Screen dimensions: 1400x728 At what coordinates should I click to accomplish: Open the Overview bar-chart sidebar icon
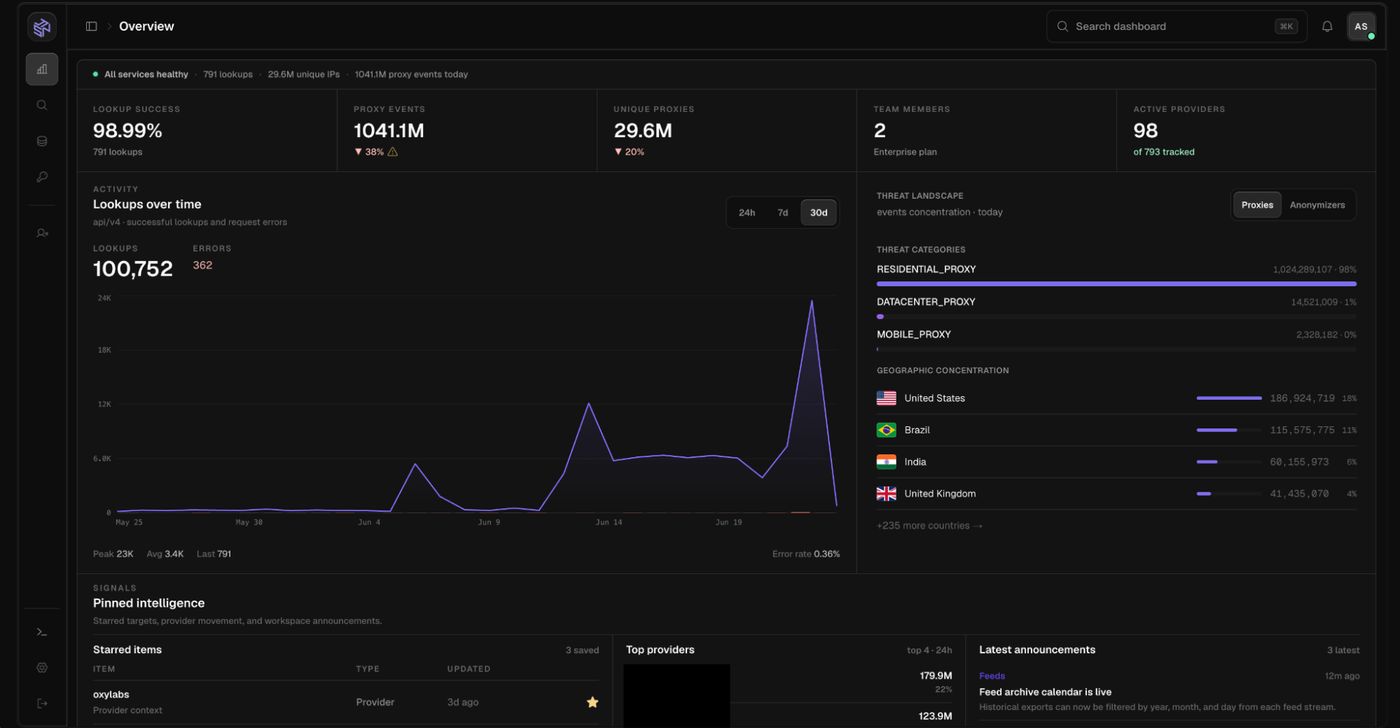tap(42, 69)
